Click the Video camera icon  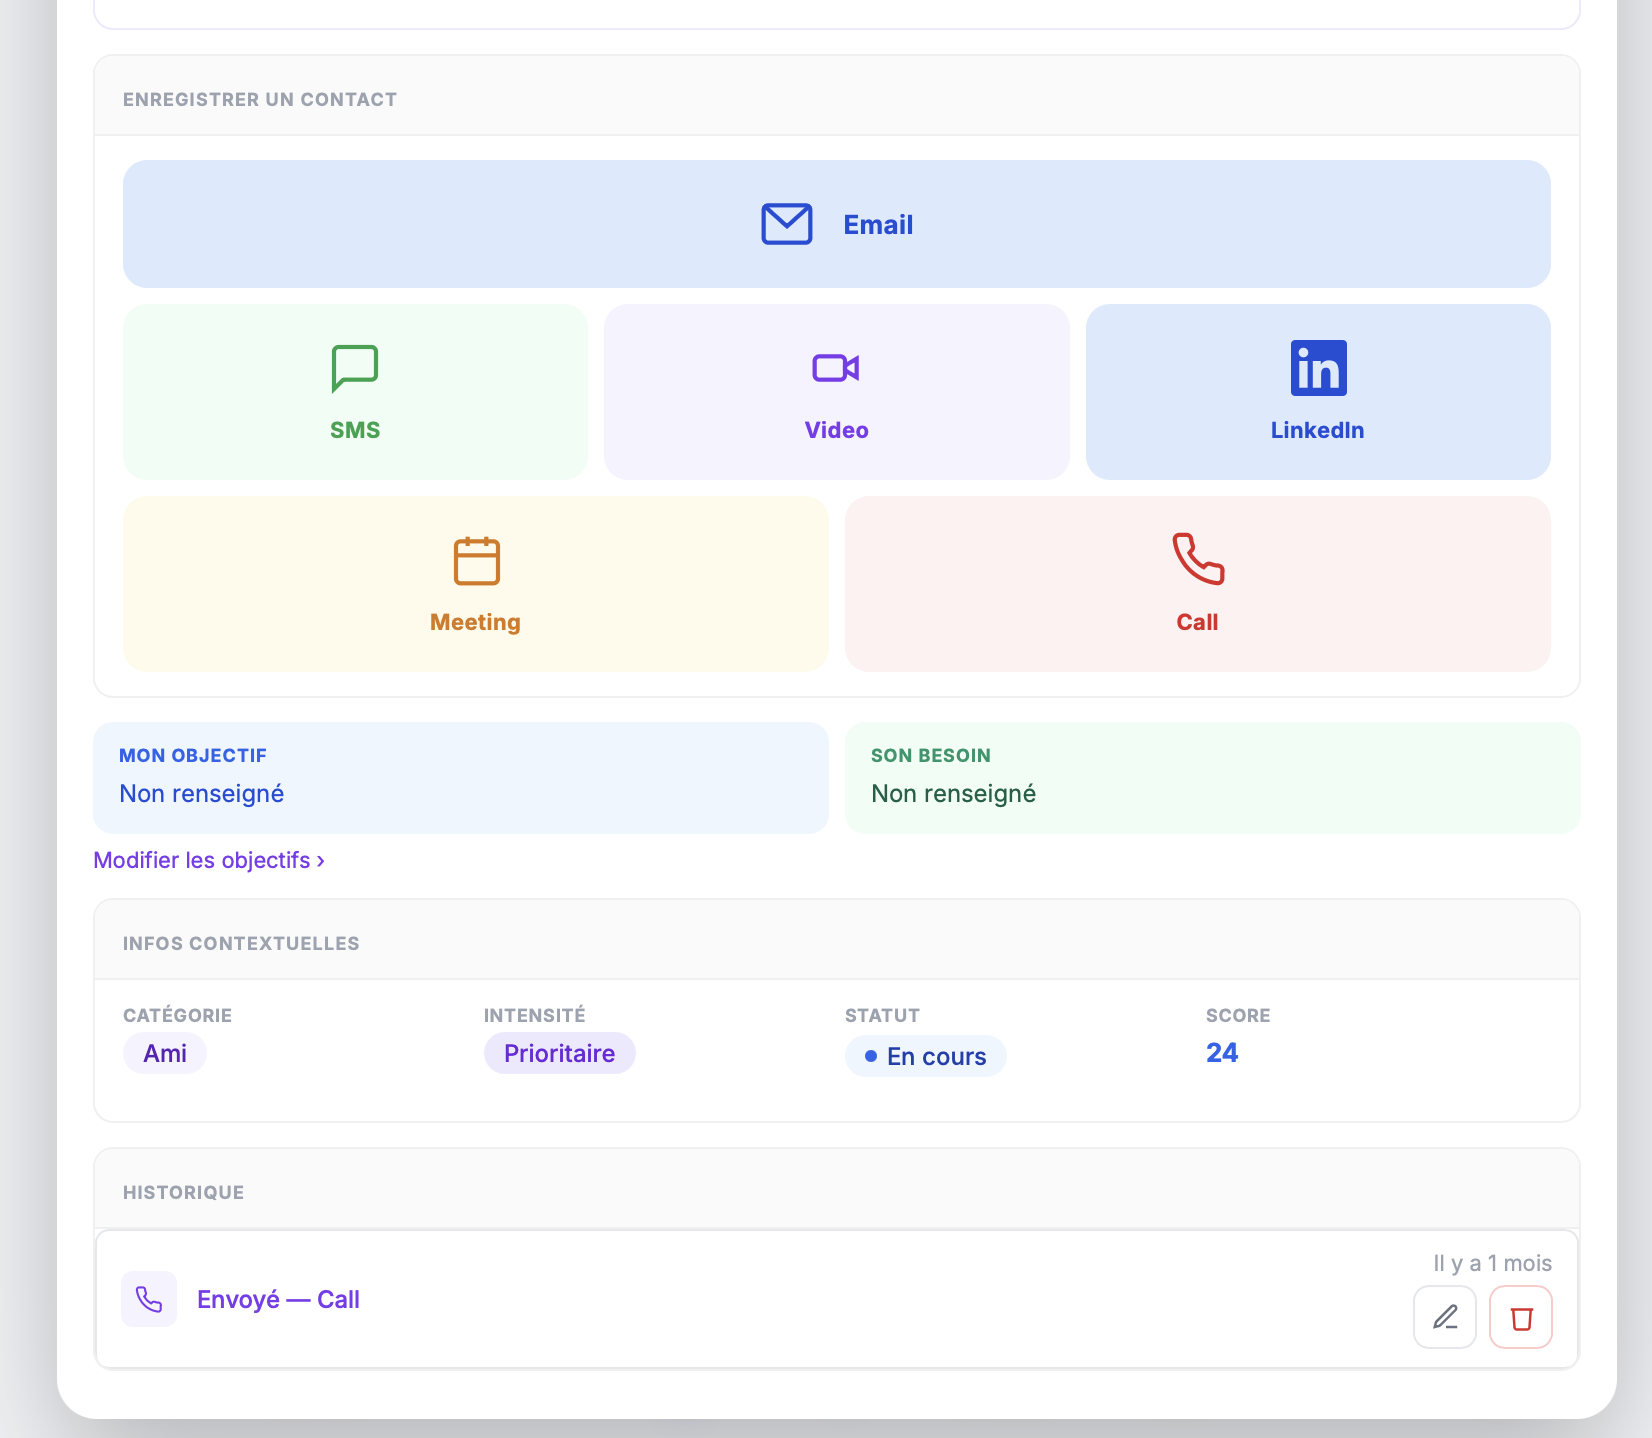tap(836, 368)
